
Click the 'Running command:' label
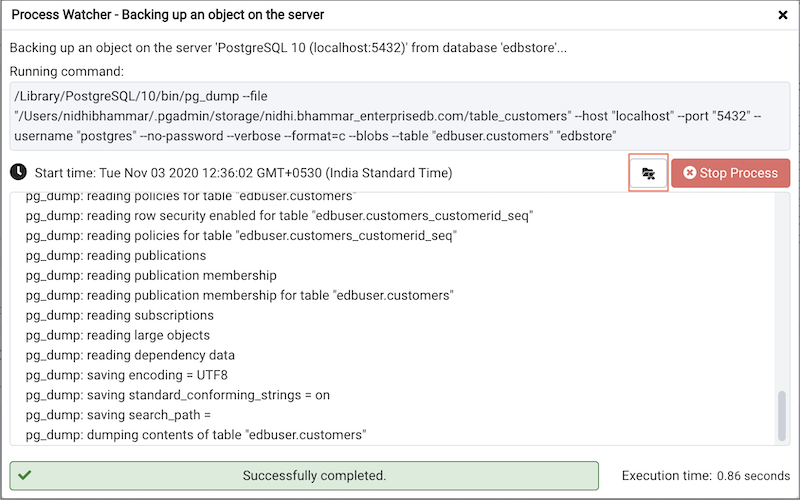click(67, 71)
